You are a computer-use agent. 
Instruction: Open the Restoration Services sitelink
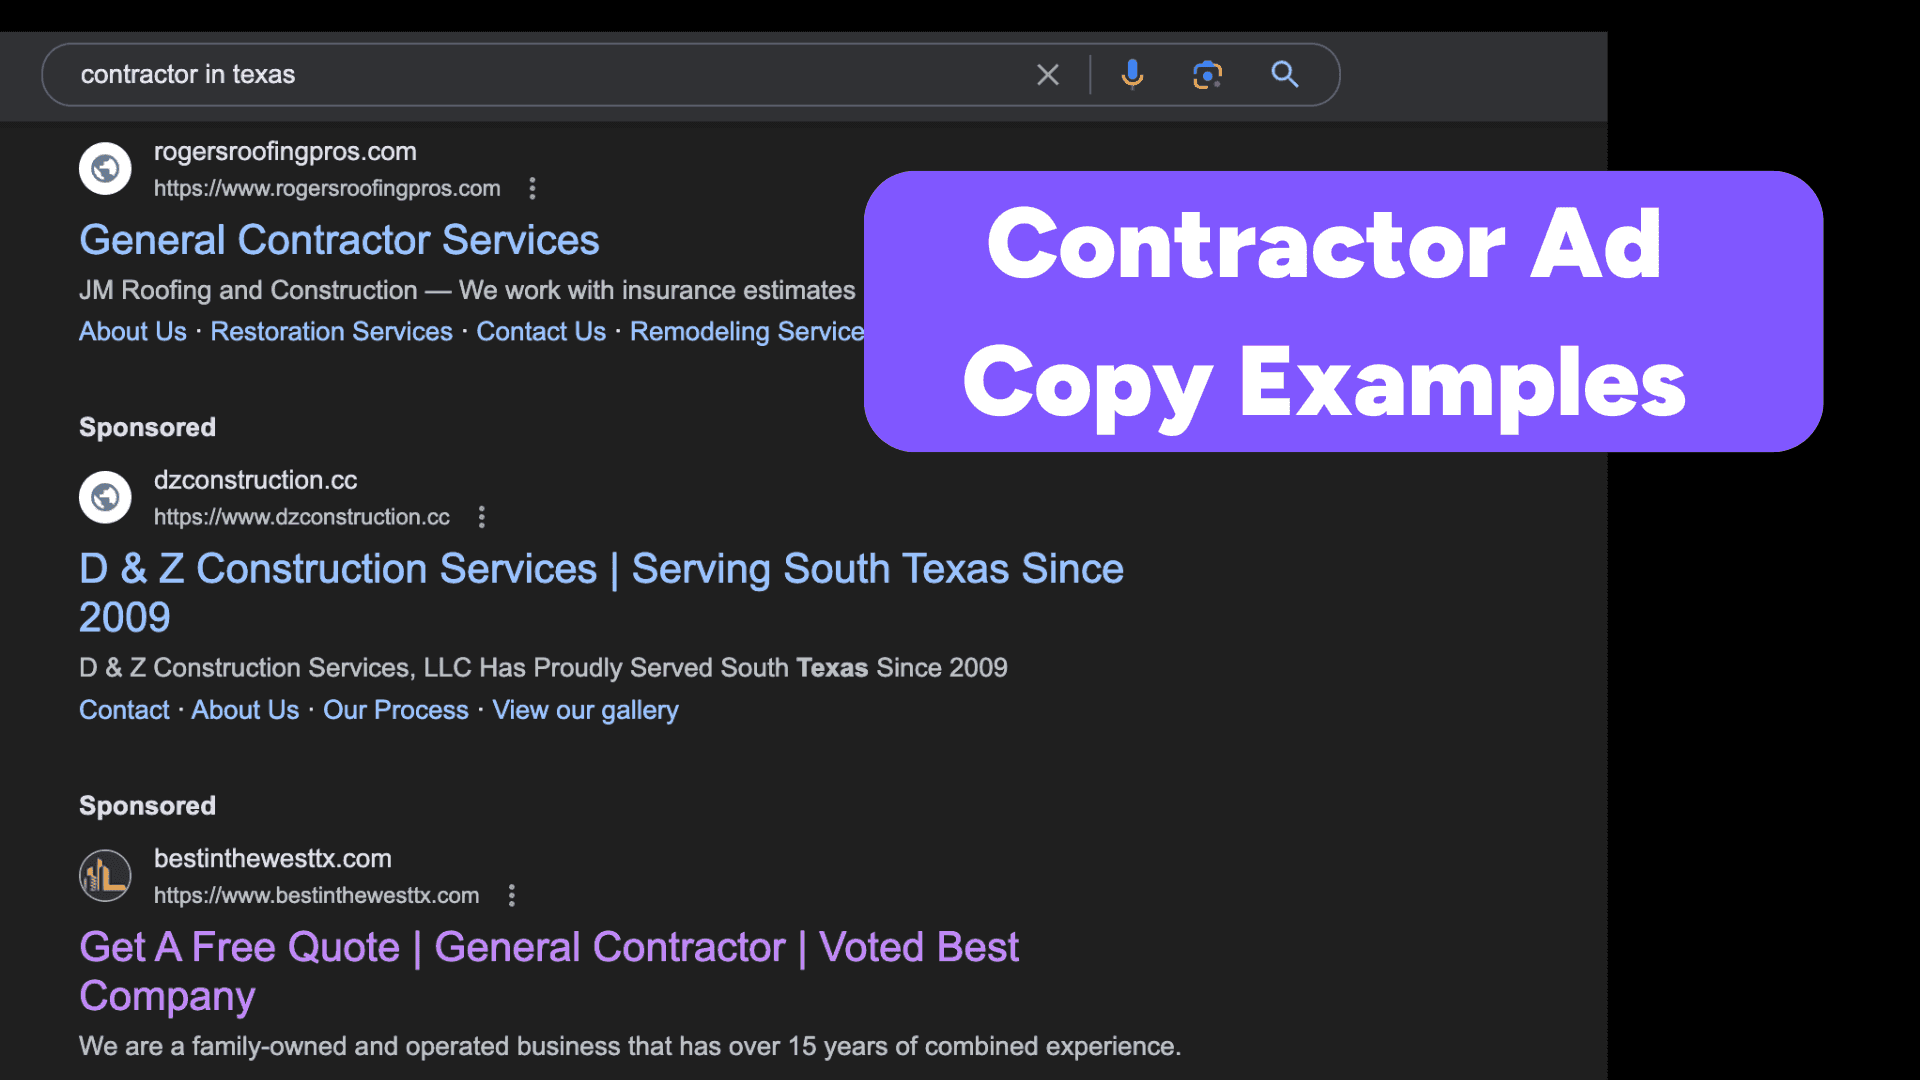click(x=331, y=331)
